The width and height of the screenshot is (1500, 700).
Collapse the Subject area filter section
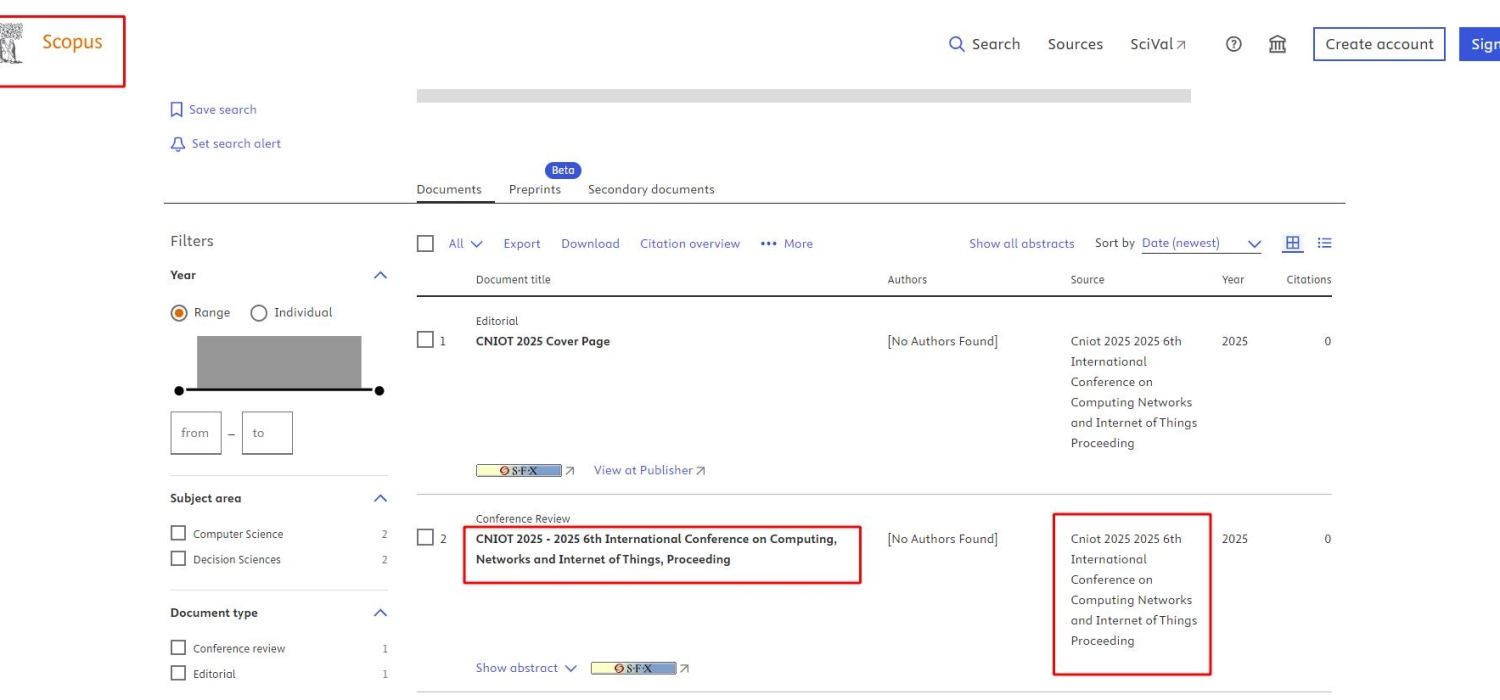pos(380,498)
